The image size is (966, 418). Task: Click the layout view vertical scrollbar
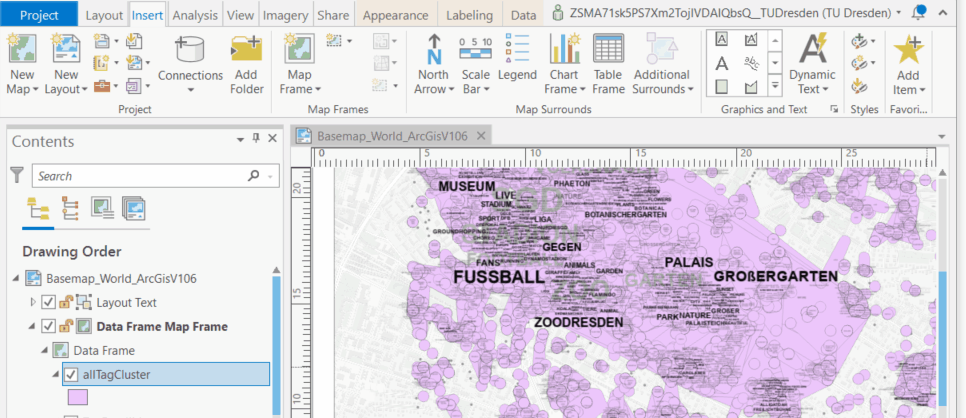click(942, 336)
